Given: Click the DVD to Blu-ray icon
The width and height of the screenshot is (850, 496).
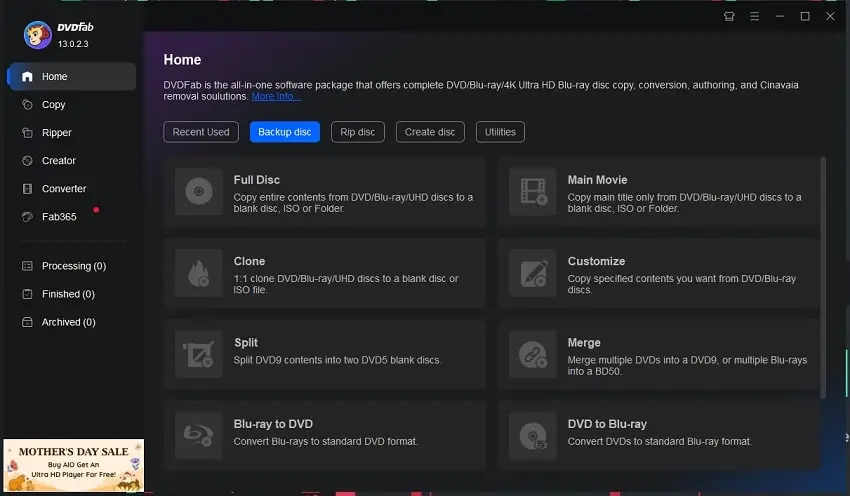Looking at the screenshot, I should [x=533, y=435].
